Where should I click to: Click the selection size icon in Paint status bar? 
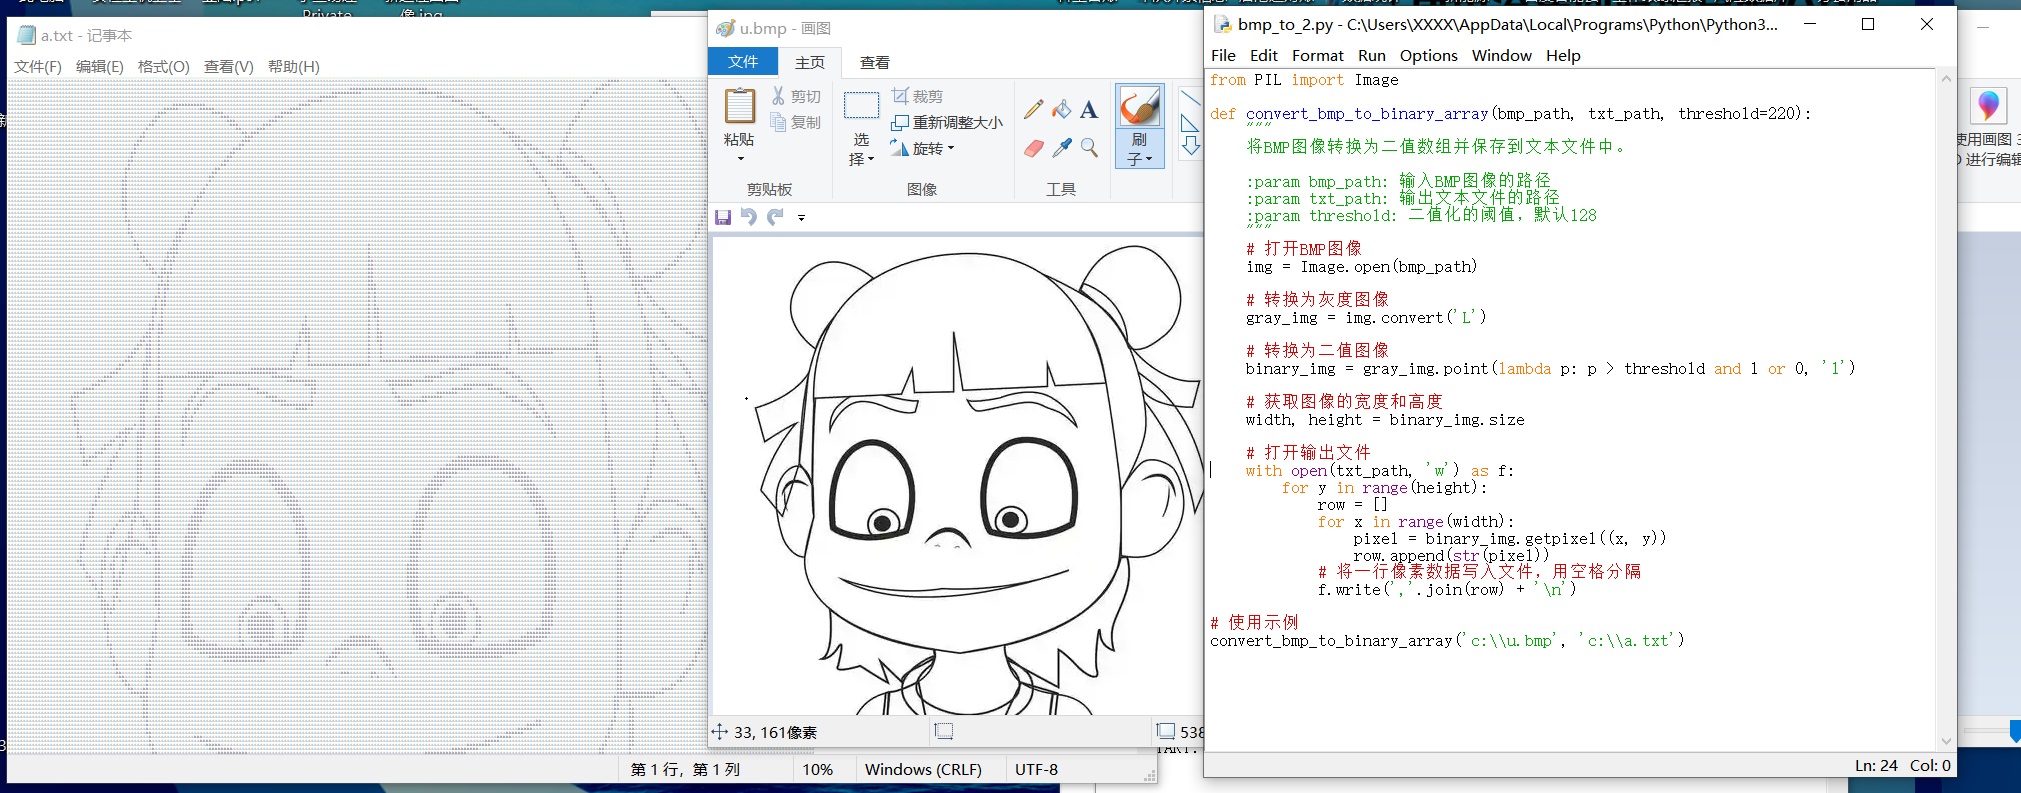[x=944, y=732]
